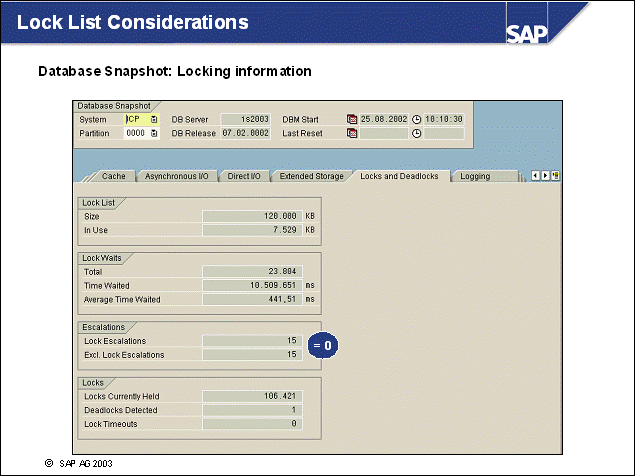Open the System field value help icon
Image resolution: width=635 pixels, height=476 pixels.
154,119
